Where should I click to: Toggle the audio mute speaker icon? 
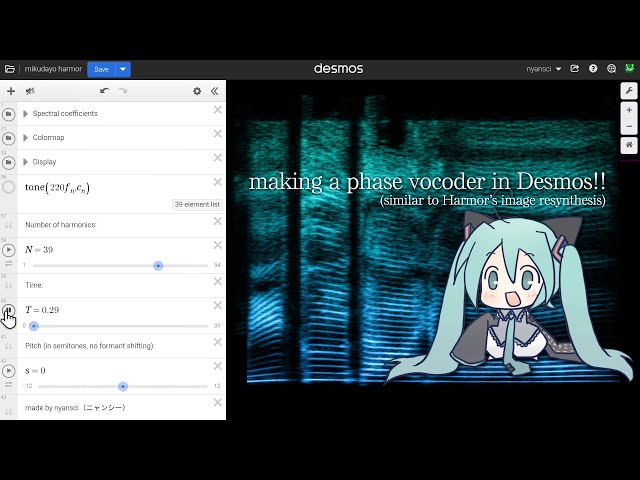pos(30,91)
